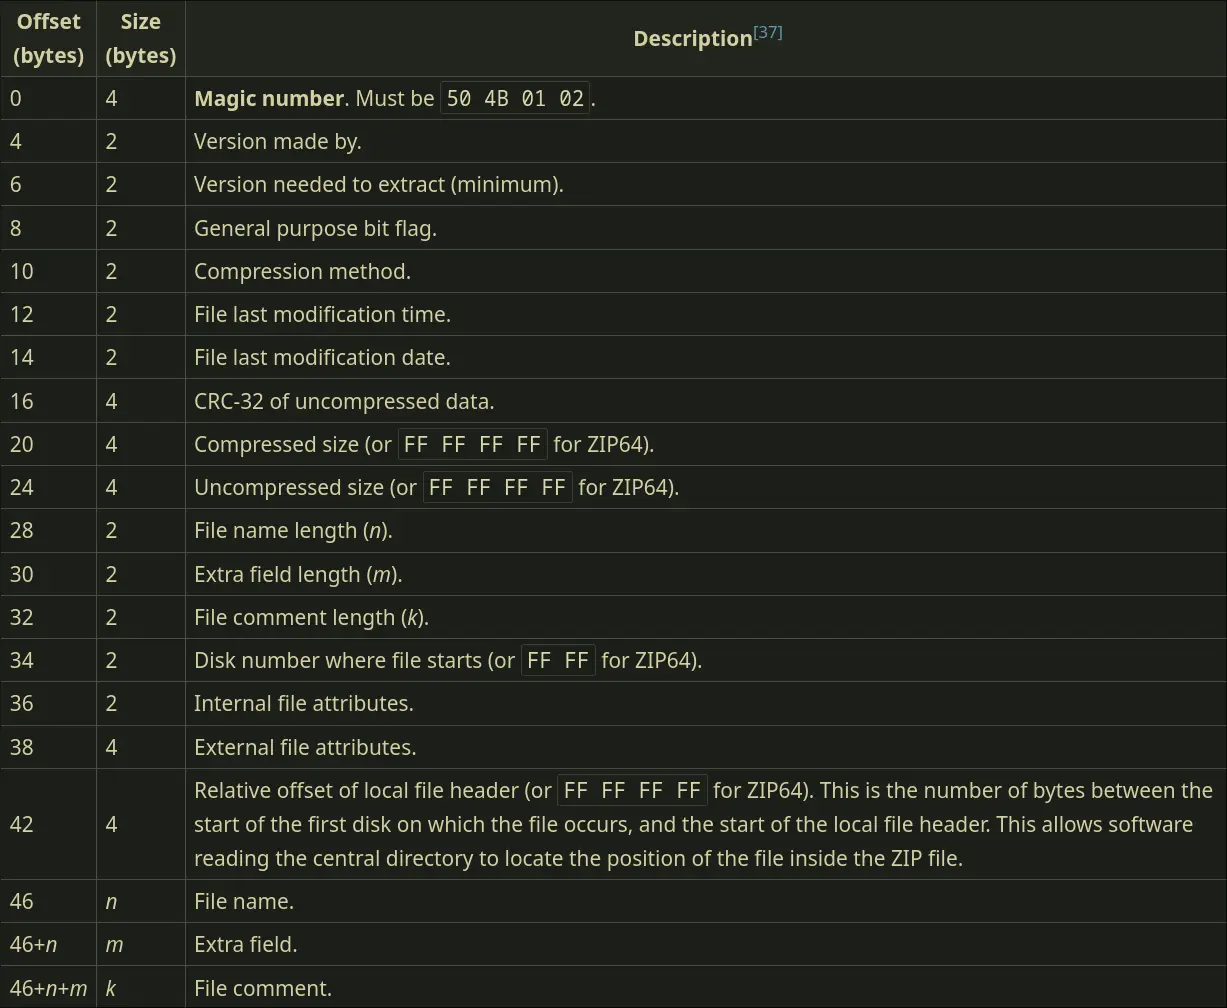The image size is (1227, 1008).
Task: Click 'External file attributes.' text
Action: click(305, 747)
